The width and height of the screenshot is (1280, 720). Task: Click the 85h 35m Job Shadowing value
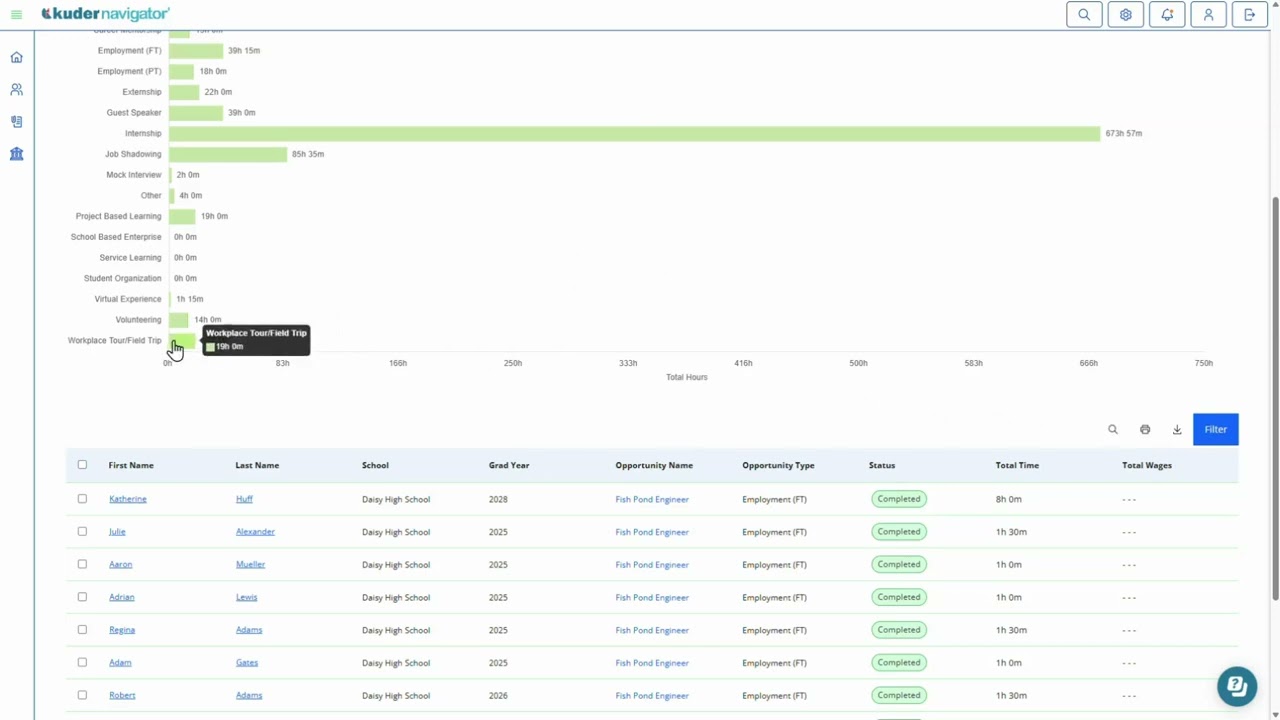coord(308,154)
